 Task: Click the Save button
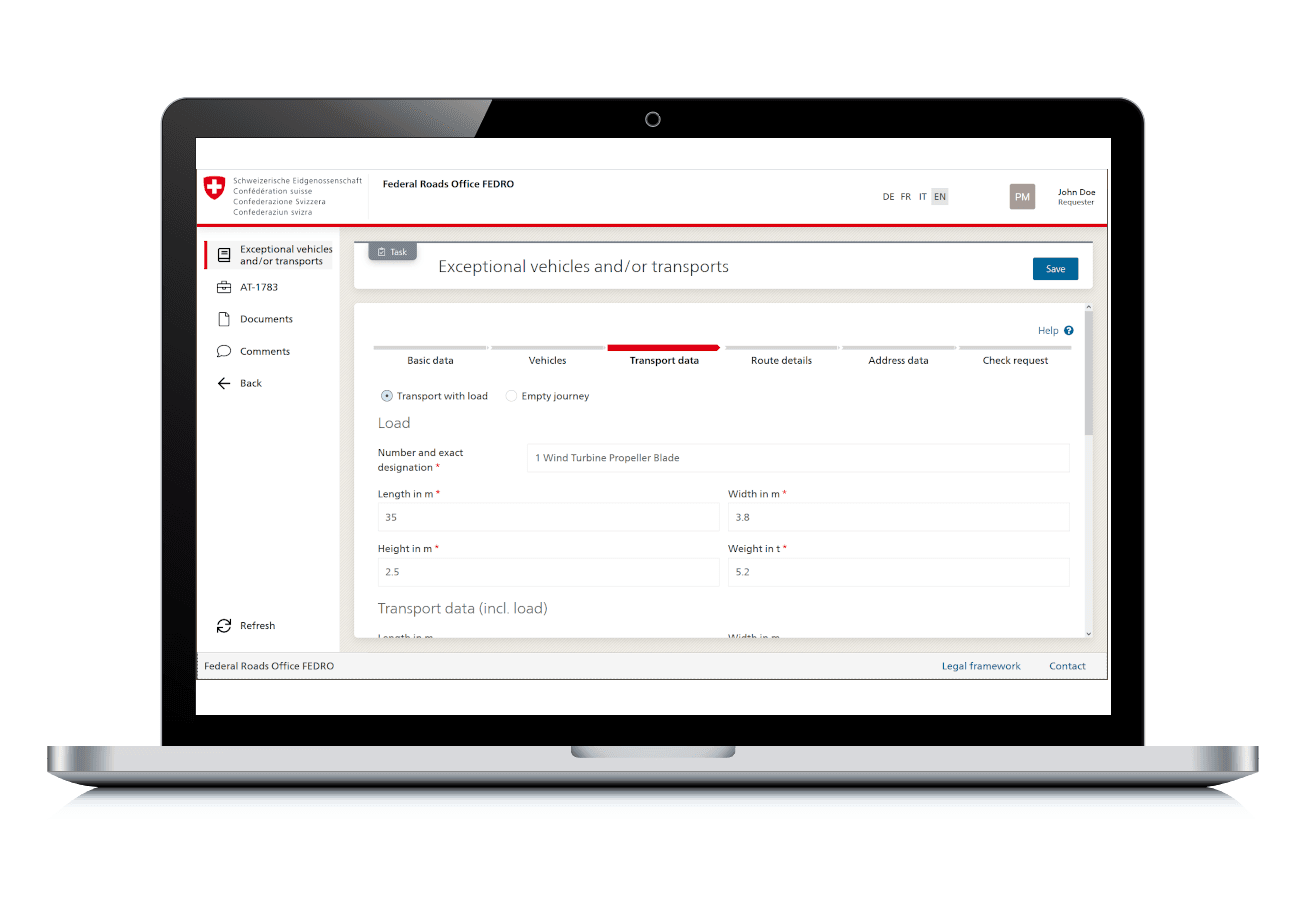[1055, 269]
